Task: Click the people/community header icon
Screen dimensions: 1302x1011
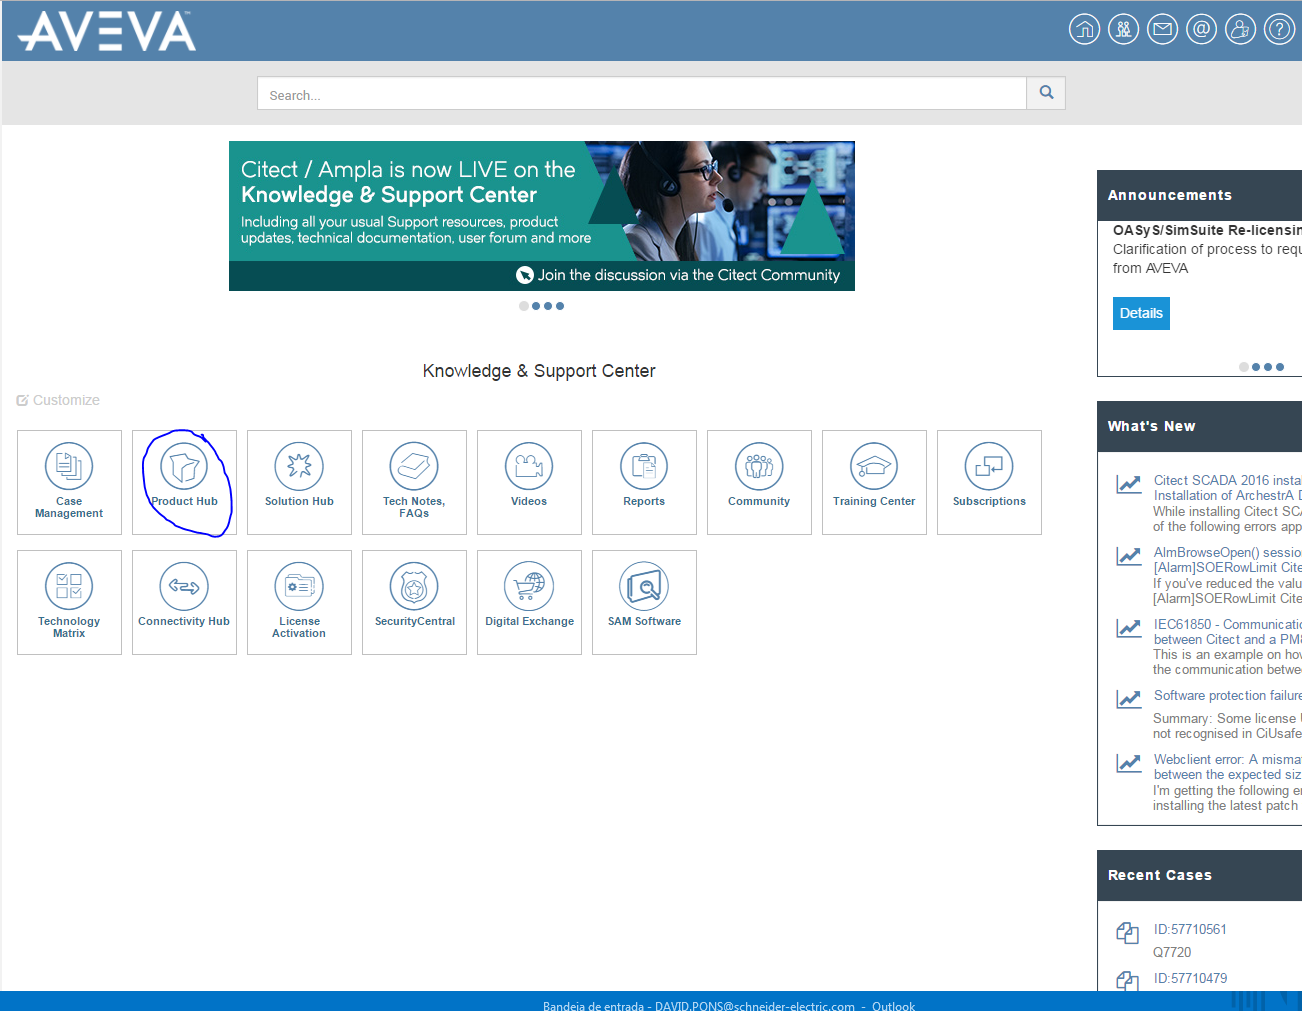Action: pos(1123,29)
